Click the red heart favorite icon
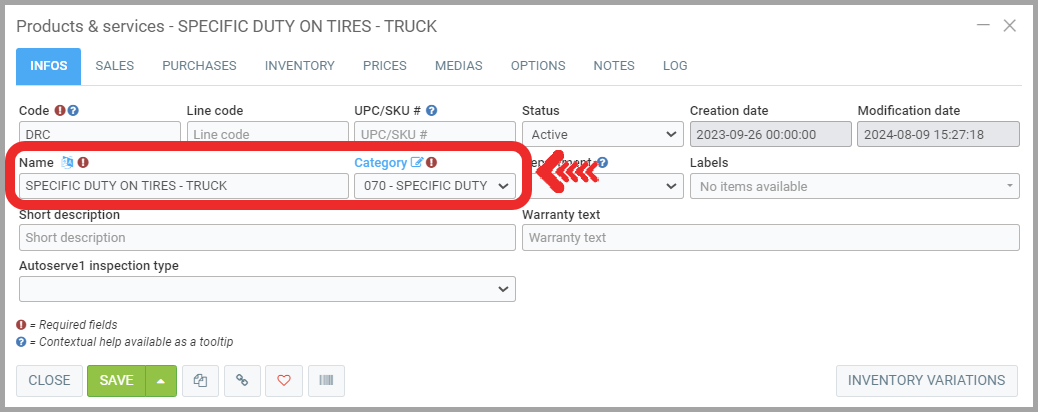This screenshot has height=412, width=1038. coord(283,381)
